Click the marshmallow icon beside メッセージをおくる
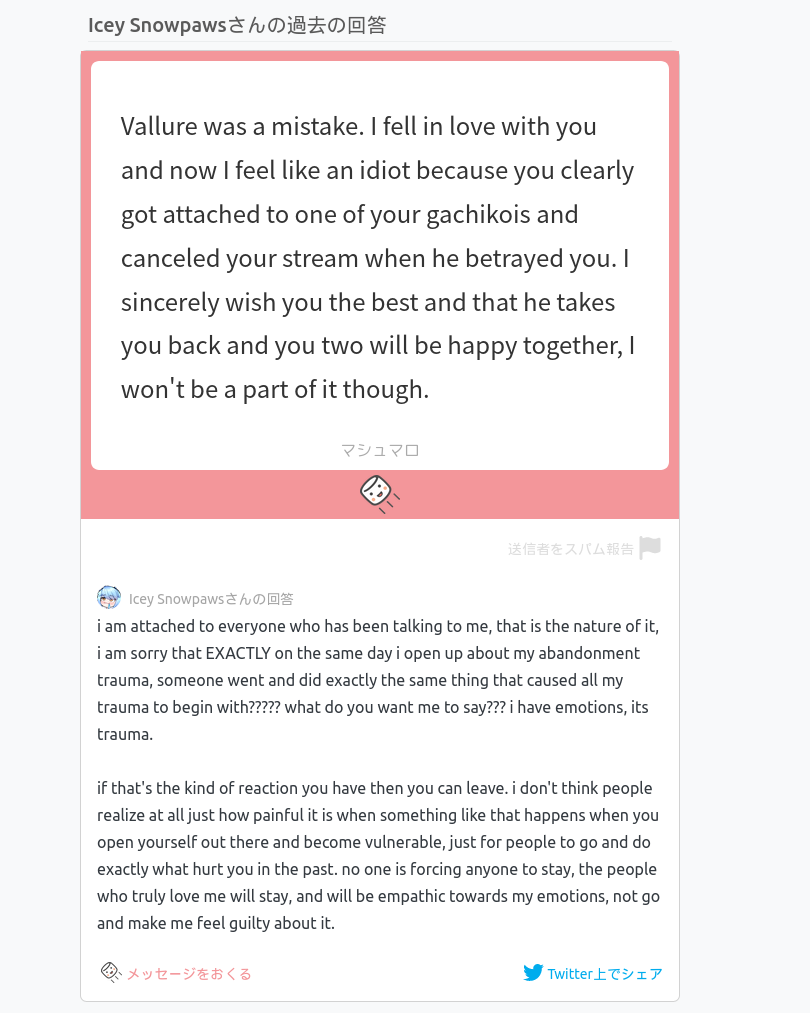Viewport: 810px width, 1013px height. pyautogui.click(x=110, y=972)
